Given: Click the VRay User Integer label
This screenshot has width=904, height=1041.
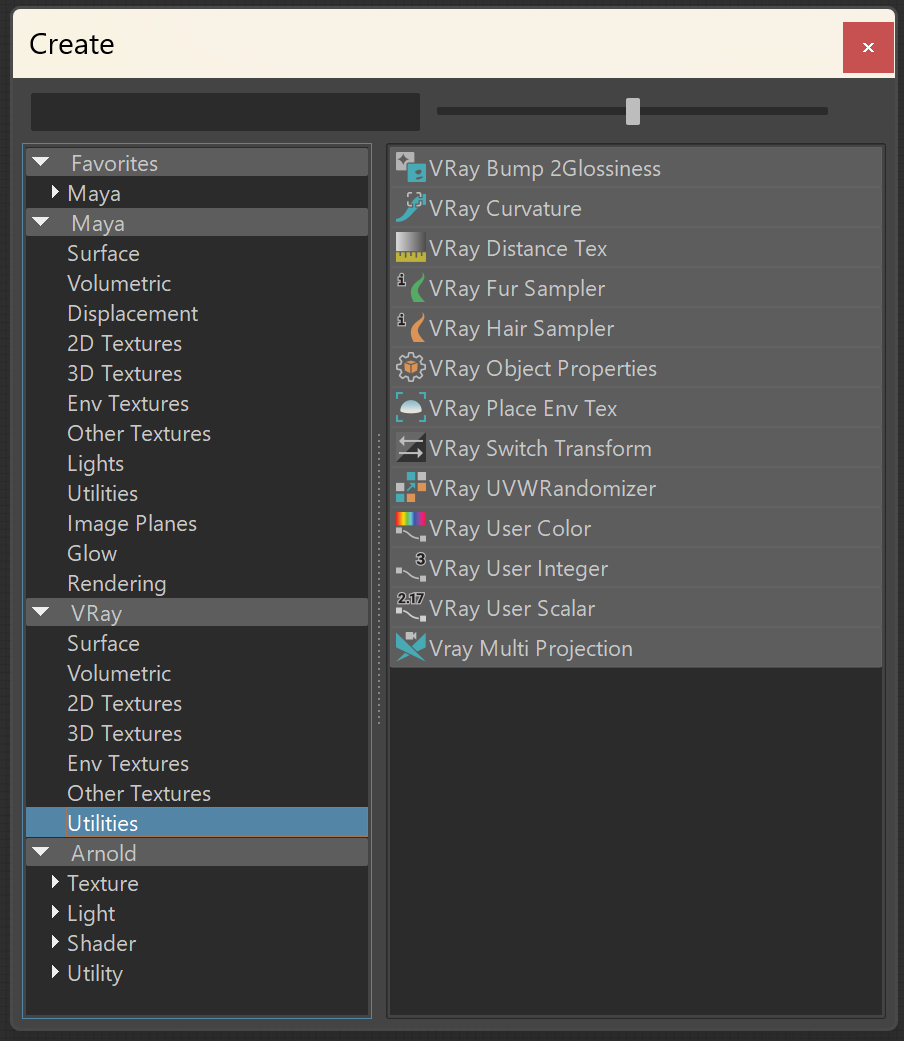Looking at the screenshot, I should [518, 568].
